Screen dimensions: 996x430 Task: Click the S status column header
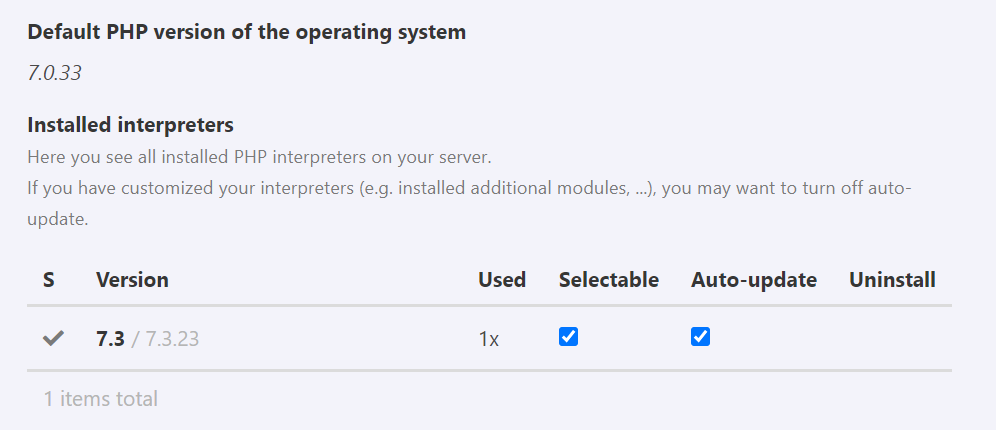[49, 280]
